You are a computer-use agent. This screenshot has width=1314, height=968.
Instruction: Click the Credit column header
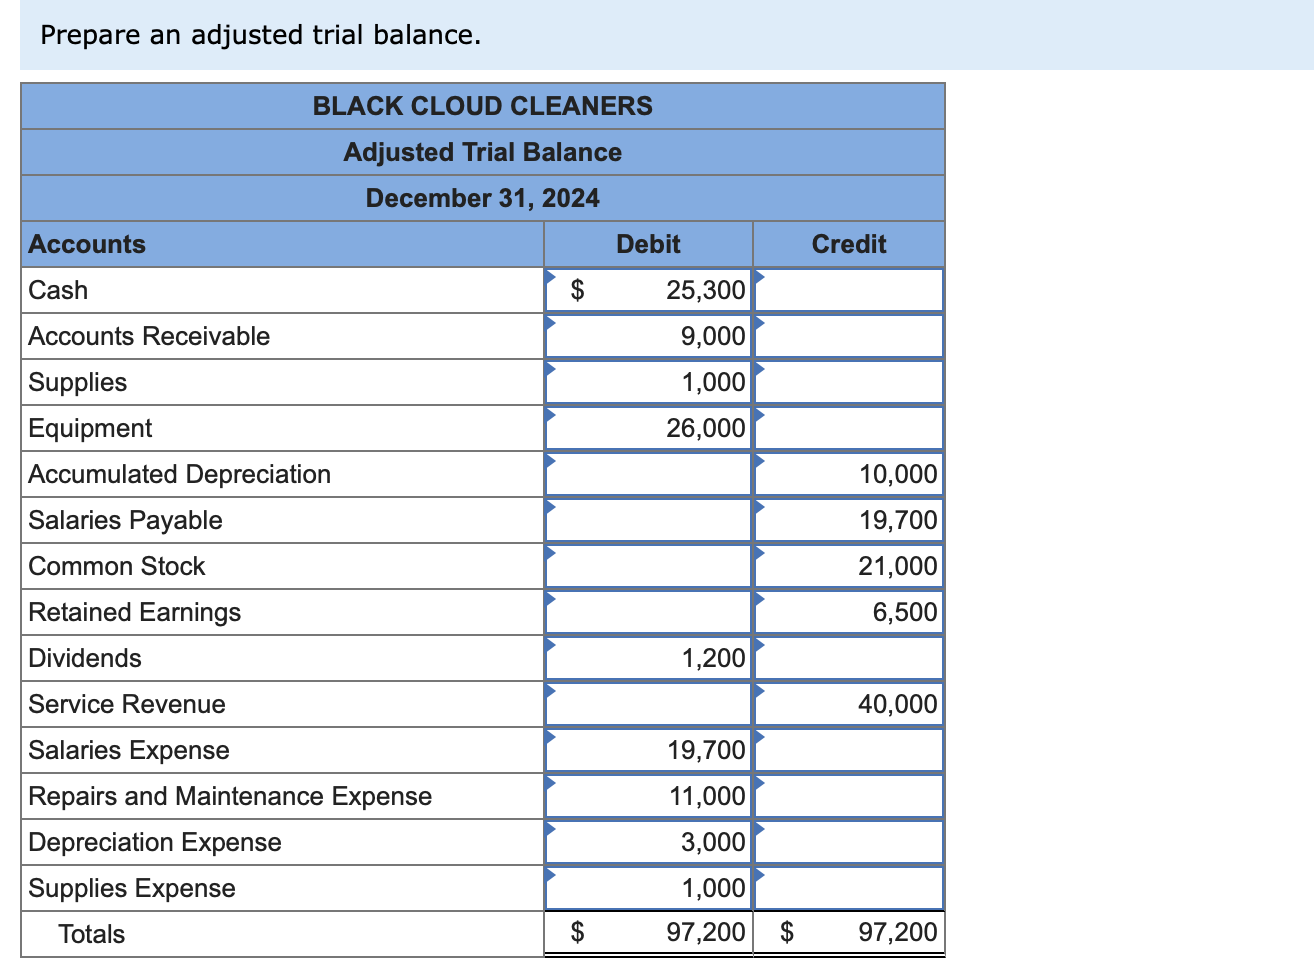click(849, 244)
